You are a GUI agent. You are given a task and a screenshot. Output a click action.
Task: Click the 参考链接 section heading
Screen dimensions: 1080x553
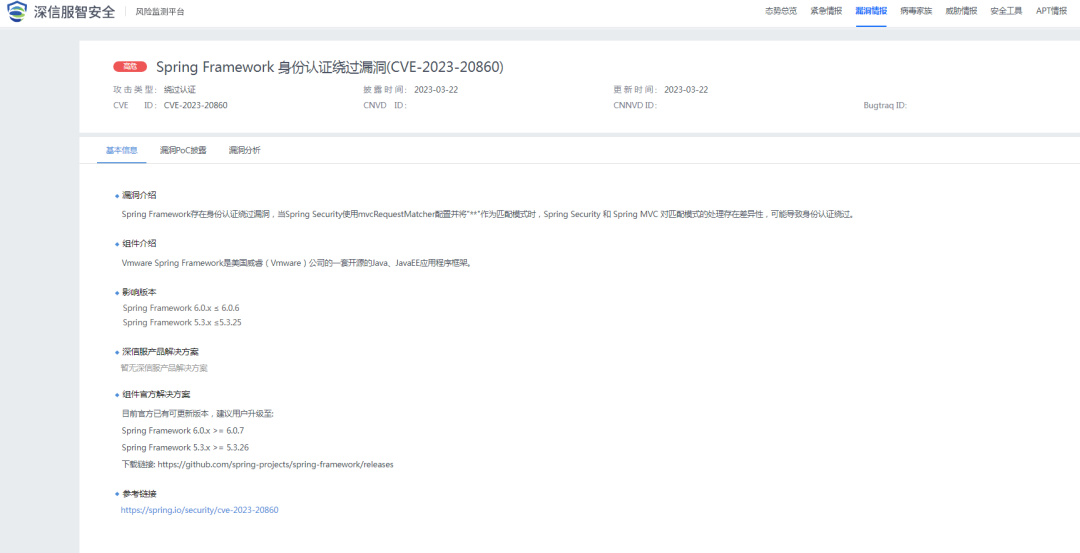tap(139, 494)
